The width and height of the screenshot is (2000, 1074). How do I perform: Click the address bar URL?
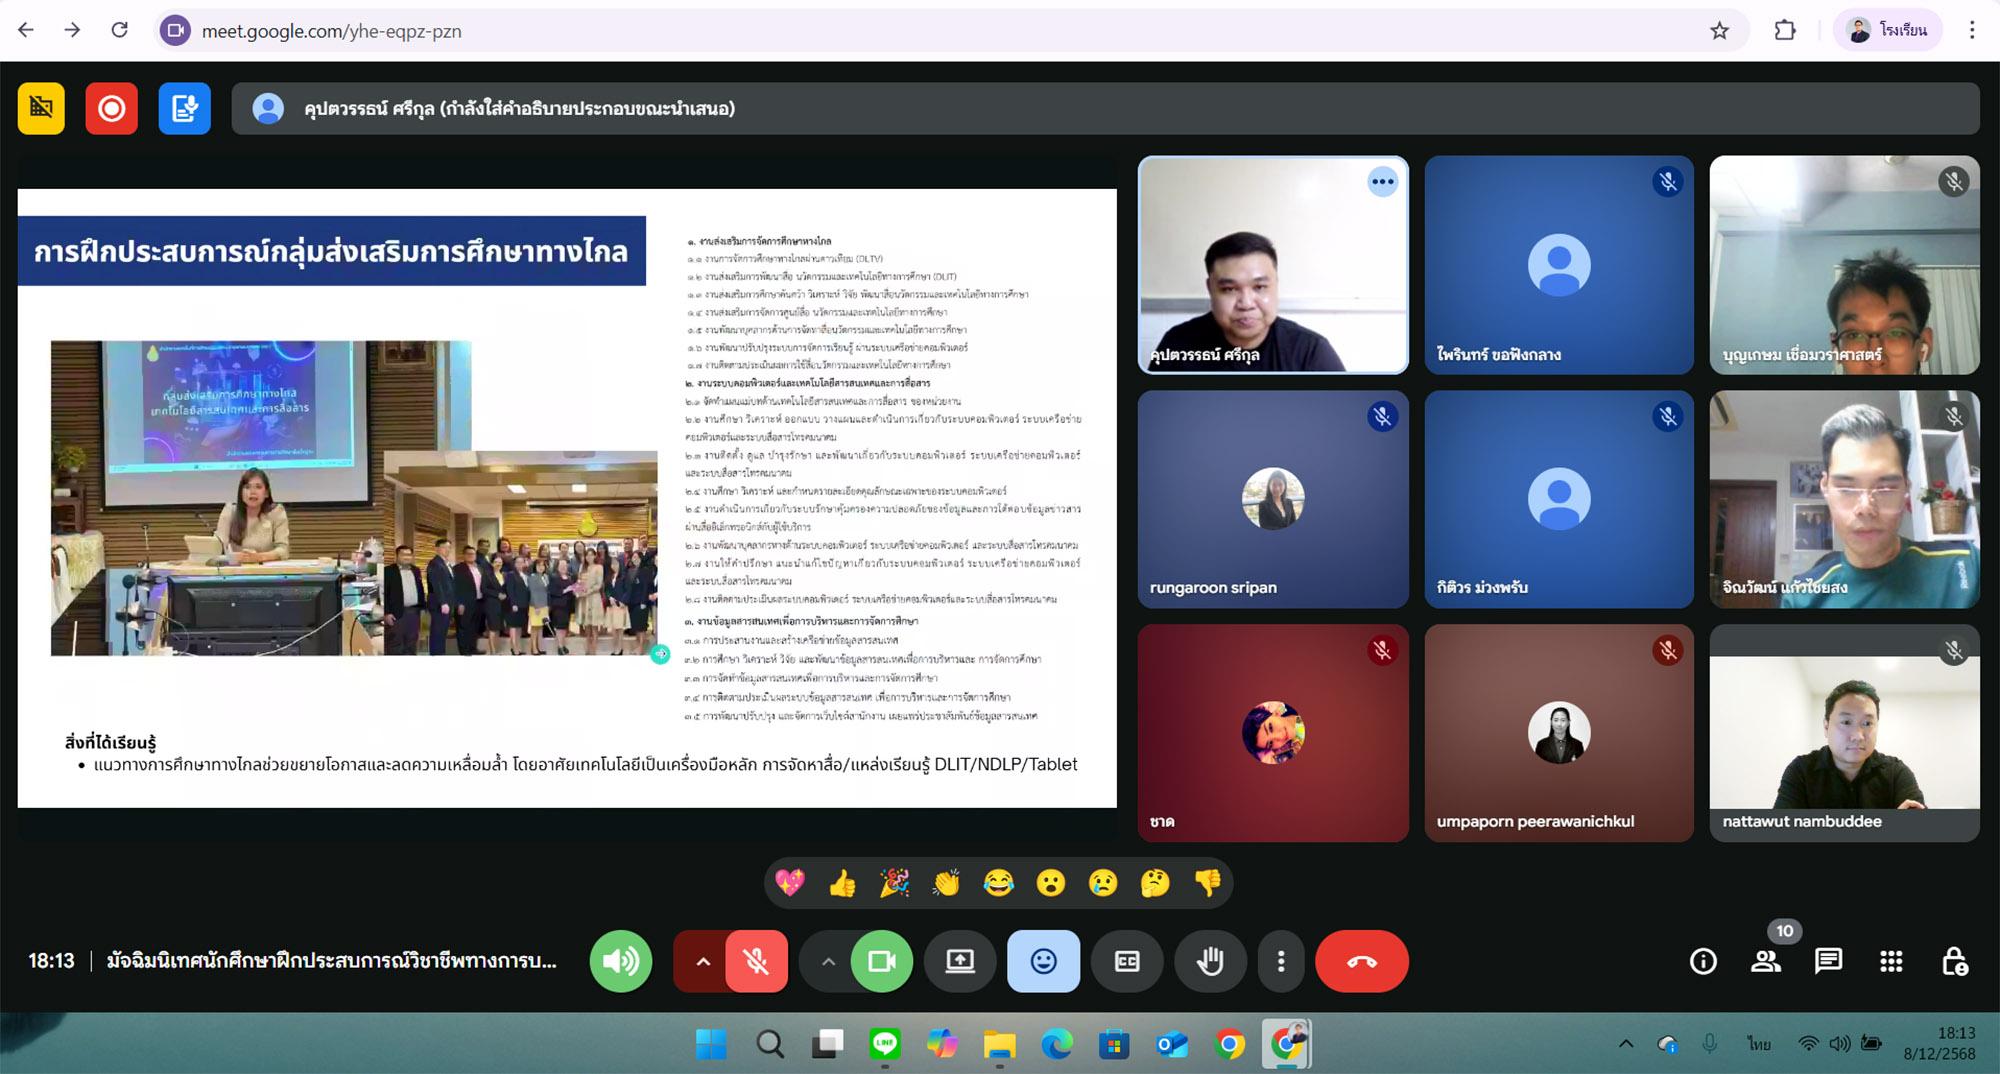tap(331, 31)
